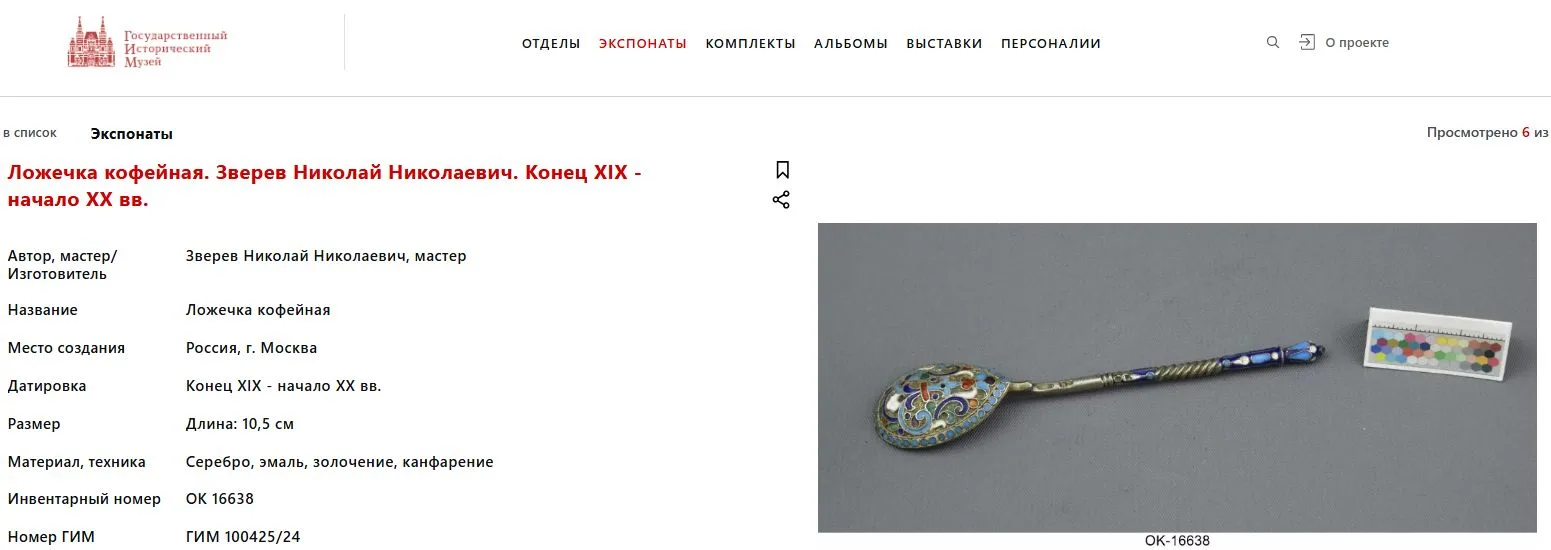The image size is (1551, 550).
Task: Click the login arrow icon
Action: [x=1306, y=42]
